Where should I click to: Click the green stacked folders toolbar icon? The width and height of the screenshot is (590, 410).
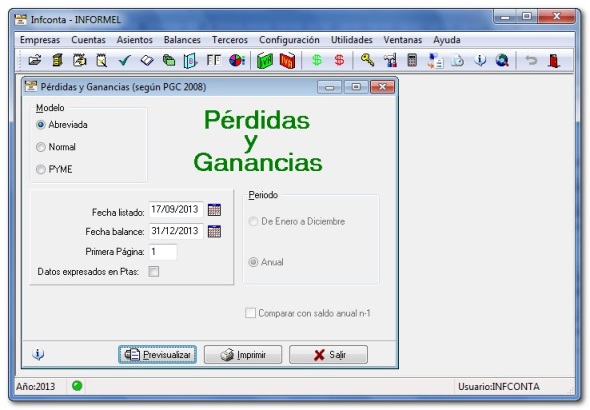169,60
